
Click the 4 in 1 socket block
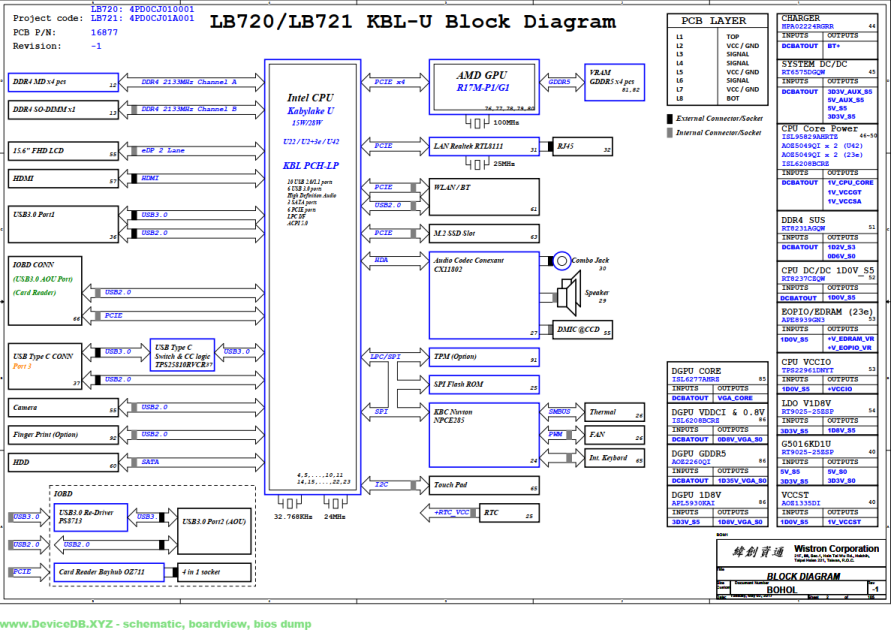coord(214,572)
